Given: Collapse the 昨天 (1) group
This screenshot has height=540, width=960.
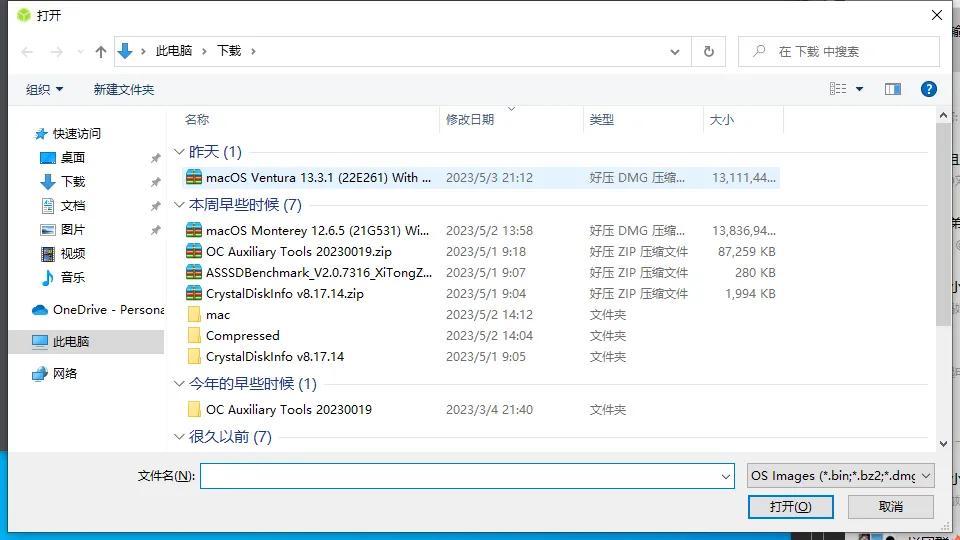Looking at the screenshot, I should (x=179, y=151).
